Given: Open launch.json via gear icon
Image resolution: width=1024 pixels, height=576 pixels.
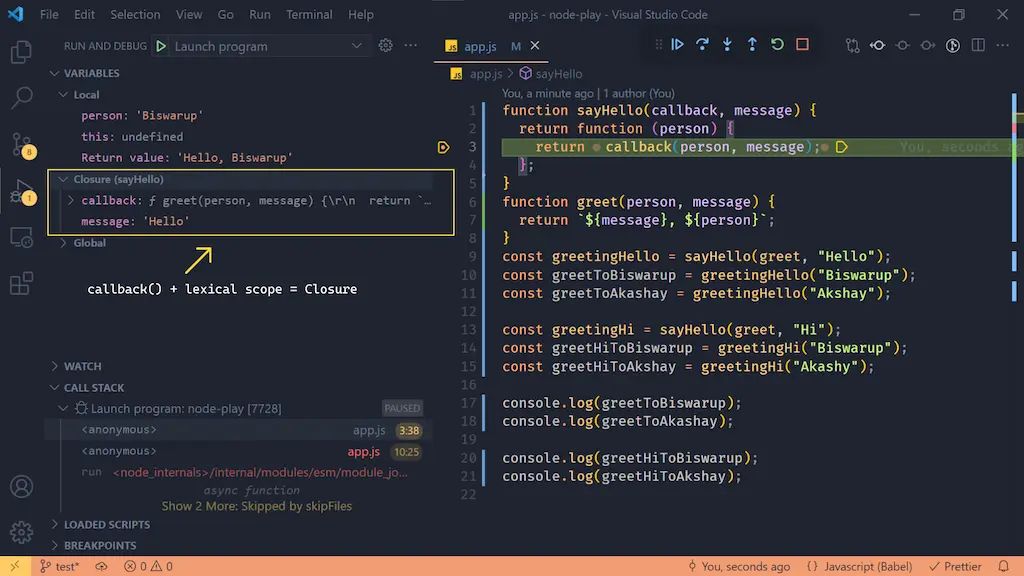Looking at the screenshot, I should pyautogui.click(x=385, y=46).
